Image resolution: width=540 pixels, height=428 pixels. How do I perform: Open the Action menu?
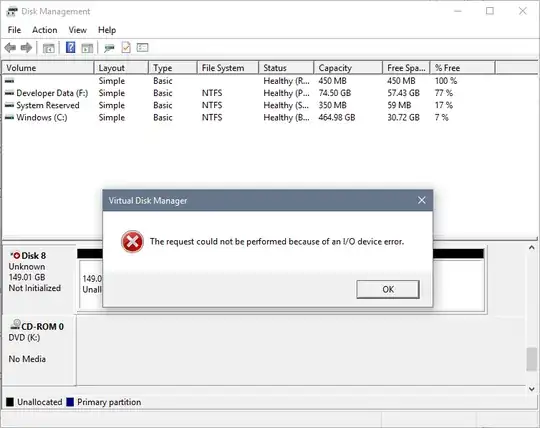tap(45, 30)
